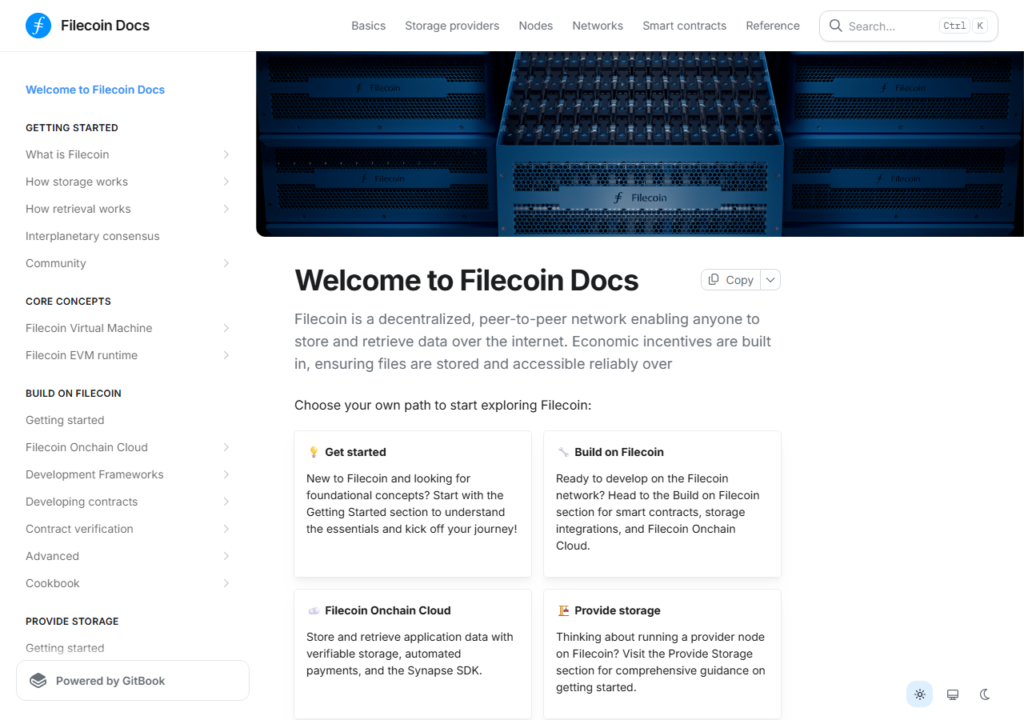Click the icon beside Provide storage title
The width and height of the screenshot is (1024, 720).
(x=563, y=610)
